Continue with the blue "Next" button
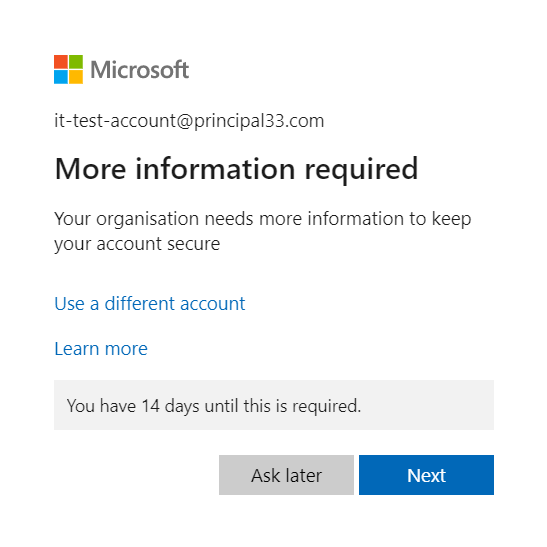Image resolution: width=547 pixels, height=547 pixels. 426,475
